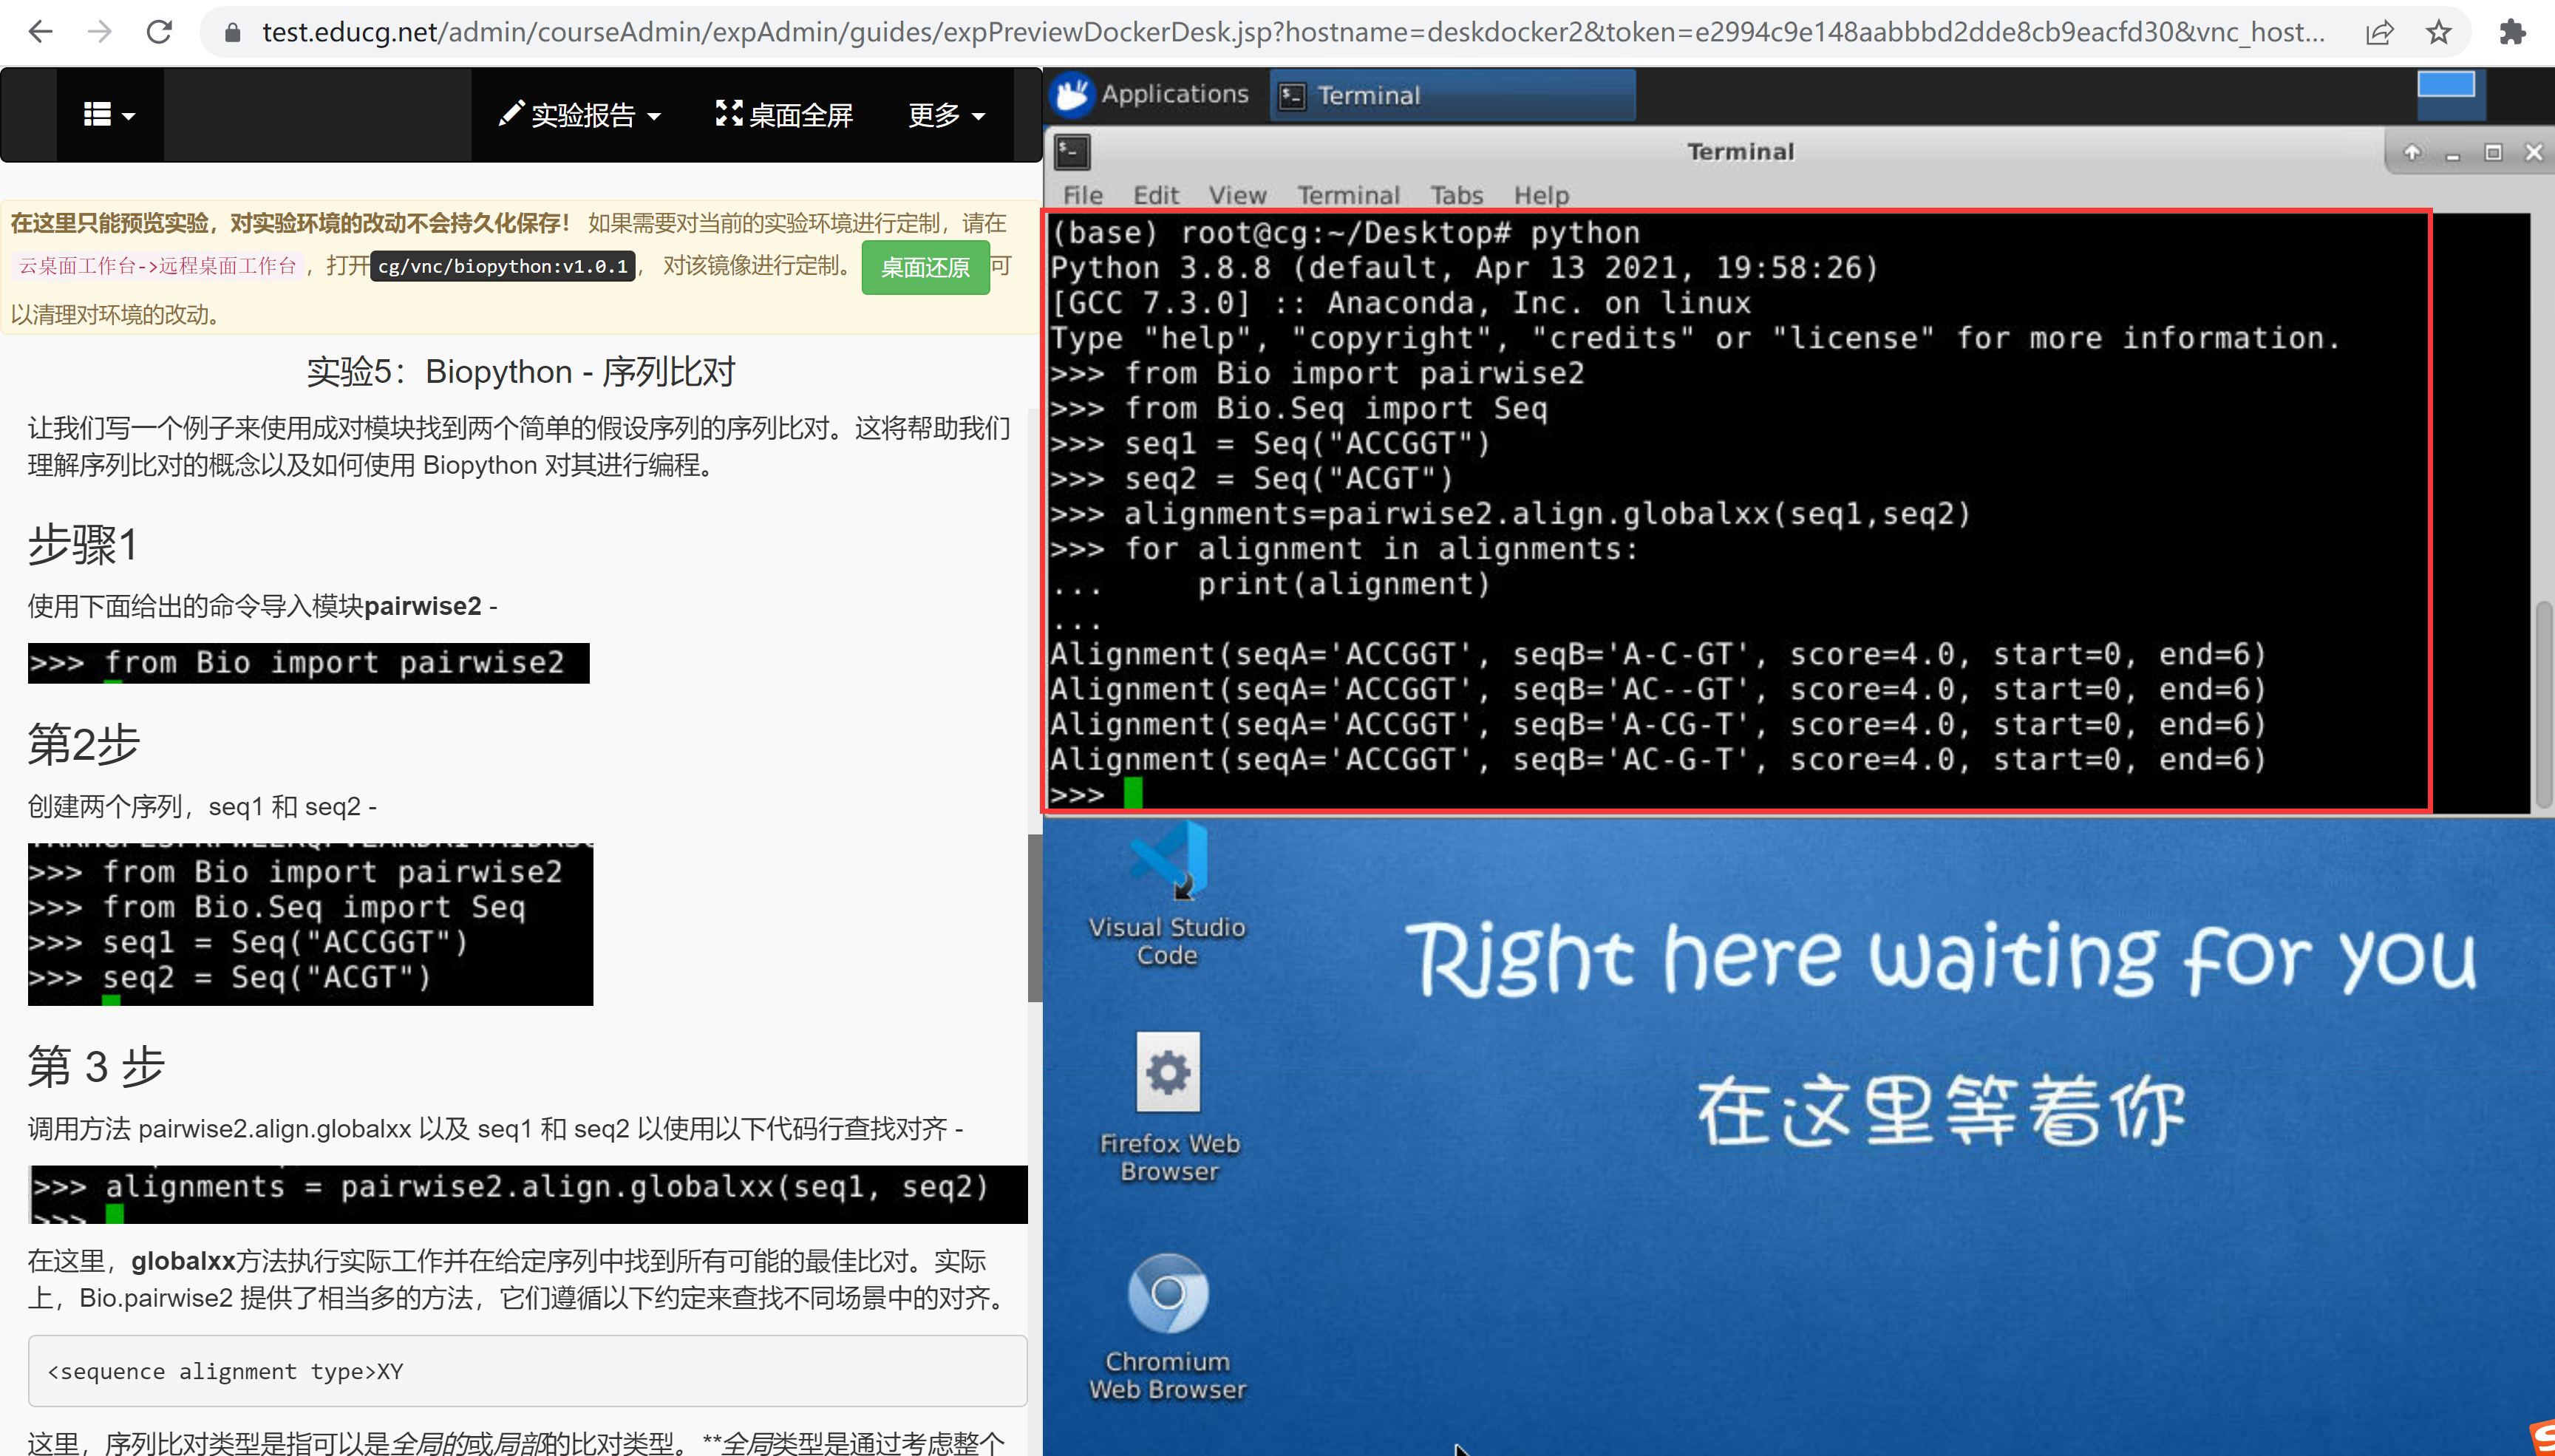Click the alignments = pairwise2.align.globalxx code image
2555x1456 pixels.
(528, 1194)
